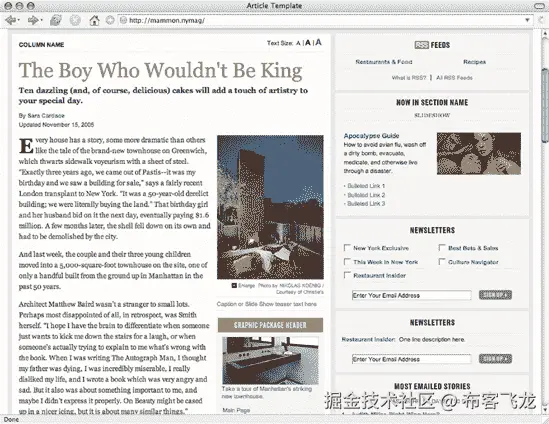The width and height of the screenshot is (549, 424).
Task: Open the What is RSS? link
Action: click(x=409, y=78)
